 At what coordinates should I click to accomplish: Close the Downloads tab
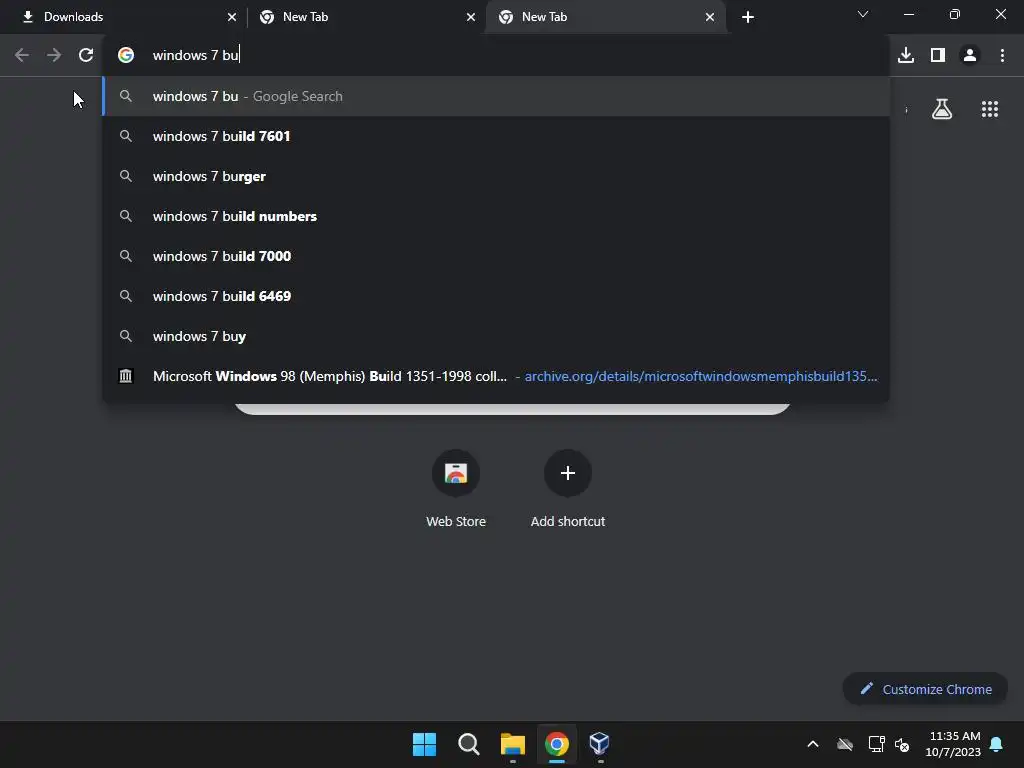(232, 17)
